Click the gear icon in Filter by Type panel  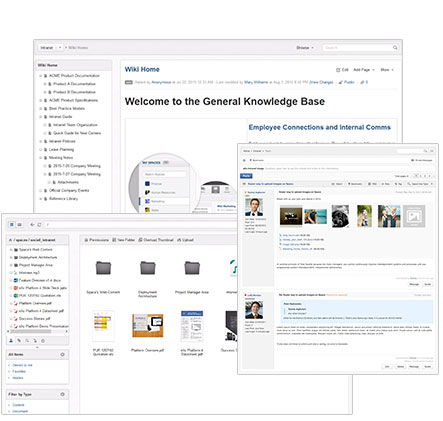(62, 394)
